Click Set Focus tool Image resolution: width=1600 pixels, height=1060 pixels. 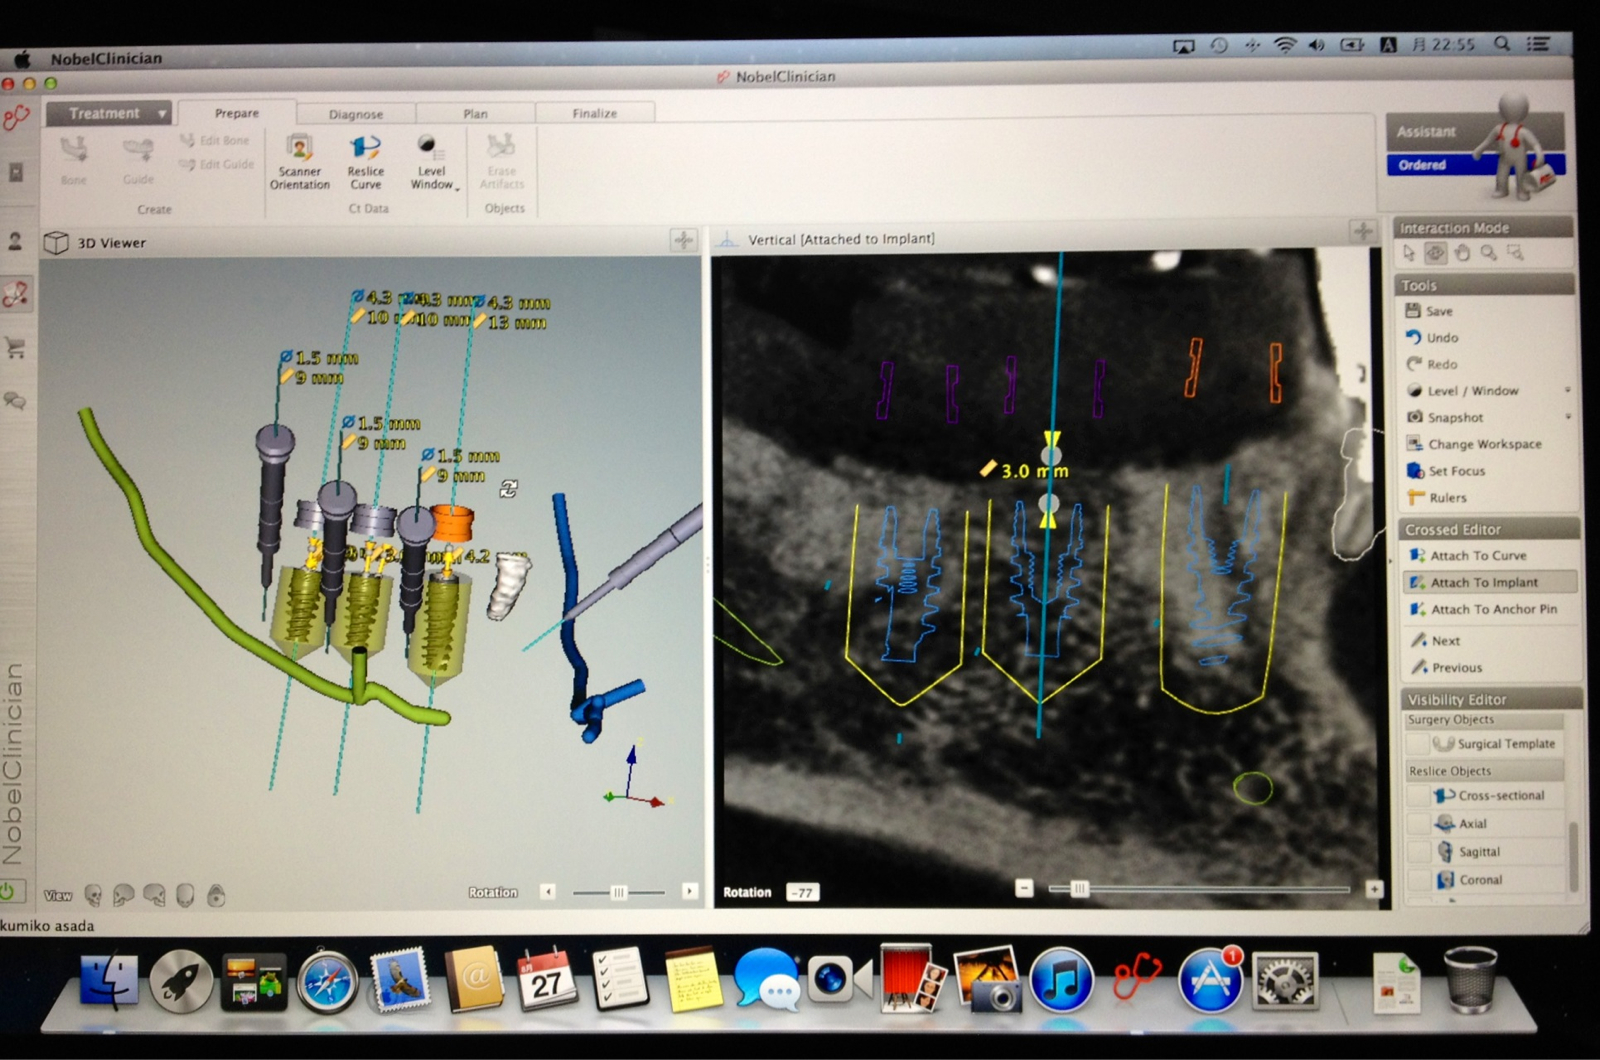tap(1446, 471)
